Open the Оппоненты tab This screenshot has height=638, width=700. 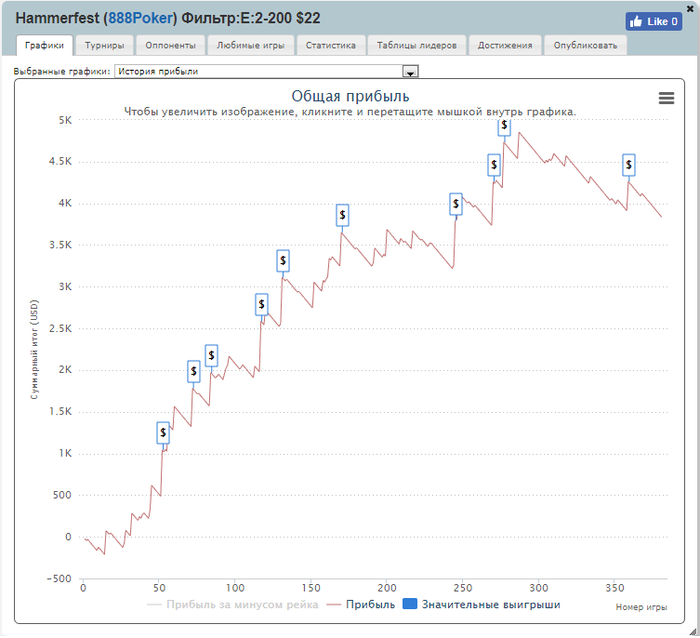(170, 46)
